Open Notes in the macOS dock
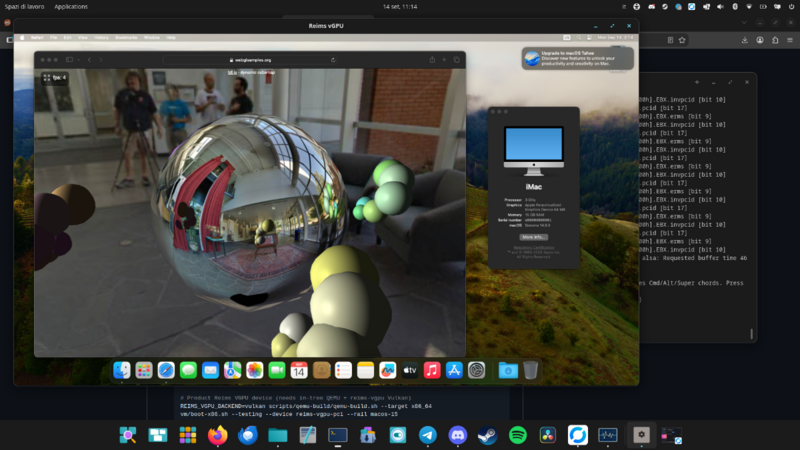 pyautogui.click(x=365, y=370)
